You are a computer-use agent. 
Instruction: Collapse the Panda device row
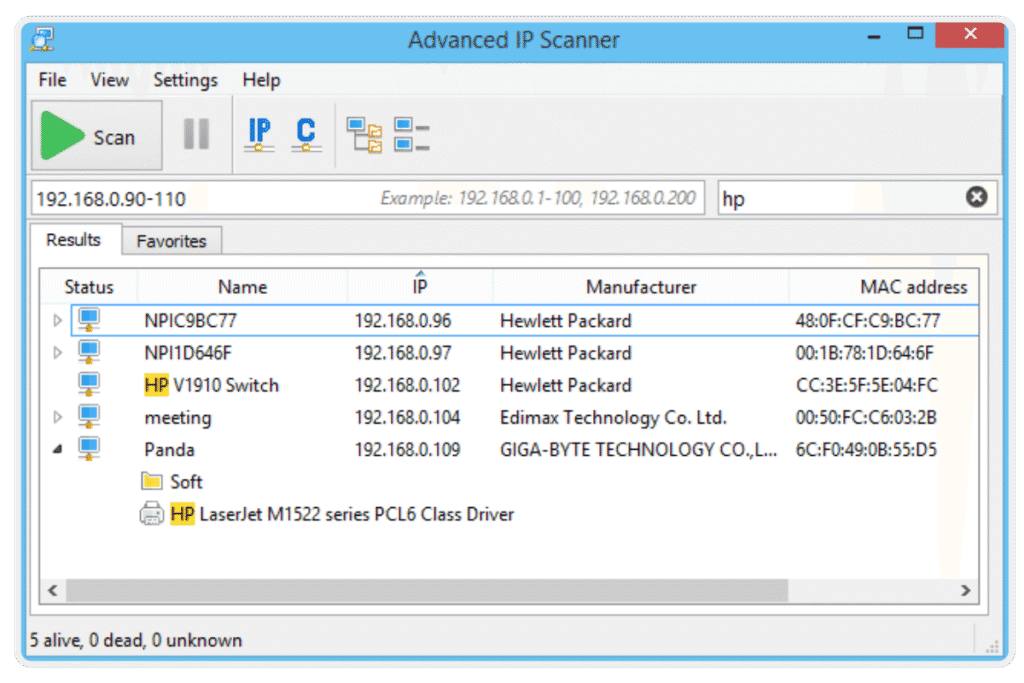(x=57, y=449)
